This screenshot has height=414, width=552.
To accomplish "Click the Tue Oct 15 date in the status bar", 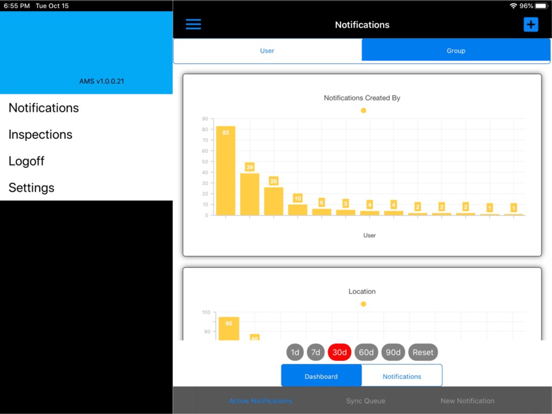I will click(52, 6).
